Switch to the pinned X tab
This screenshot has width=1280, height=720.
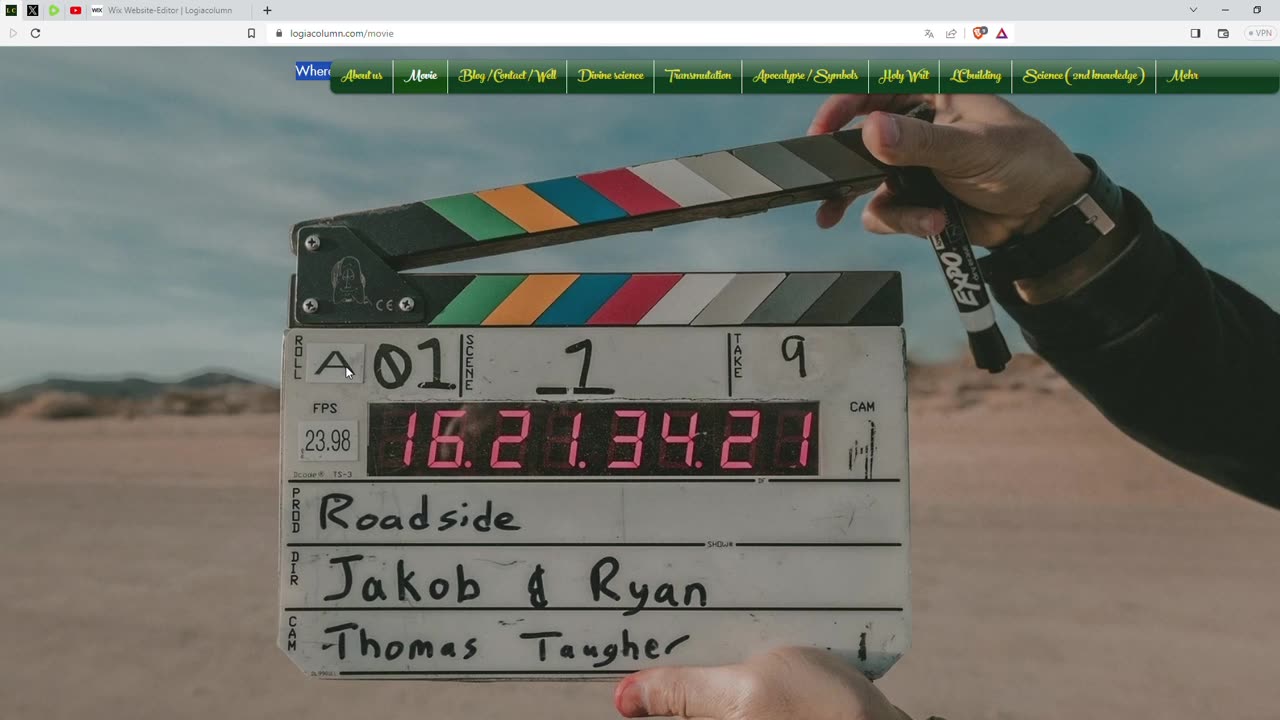point(33,10)
